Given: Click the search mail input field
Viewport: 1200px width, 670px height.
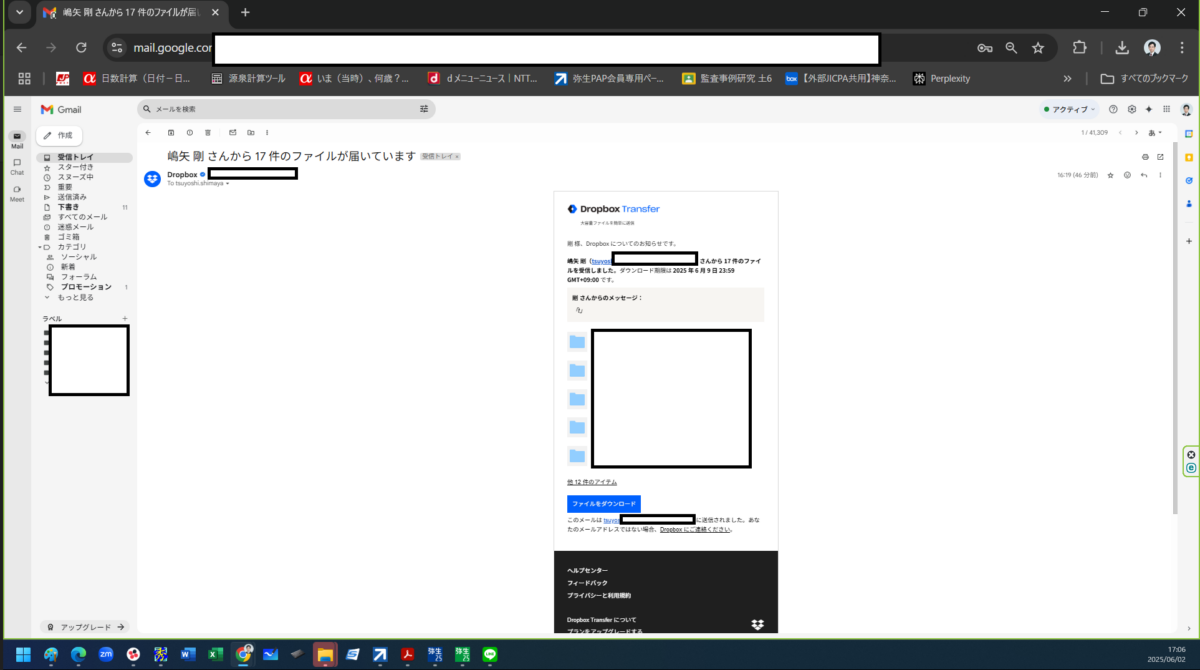Looking at the screenshot, I should [285, 109].
